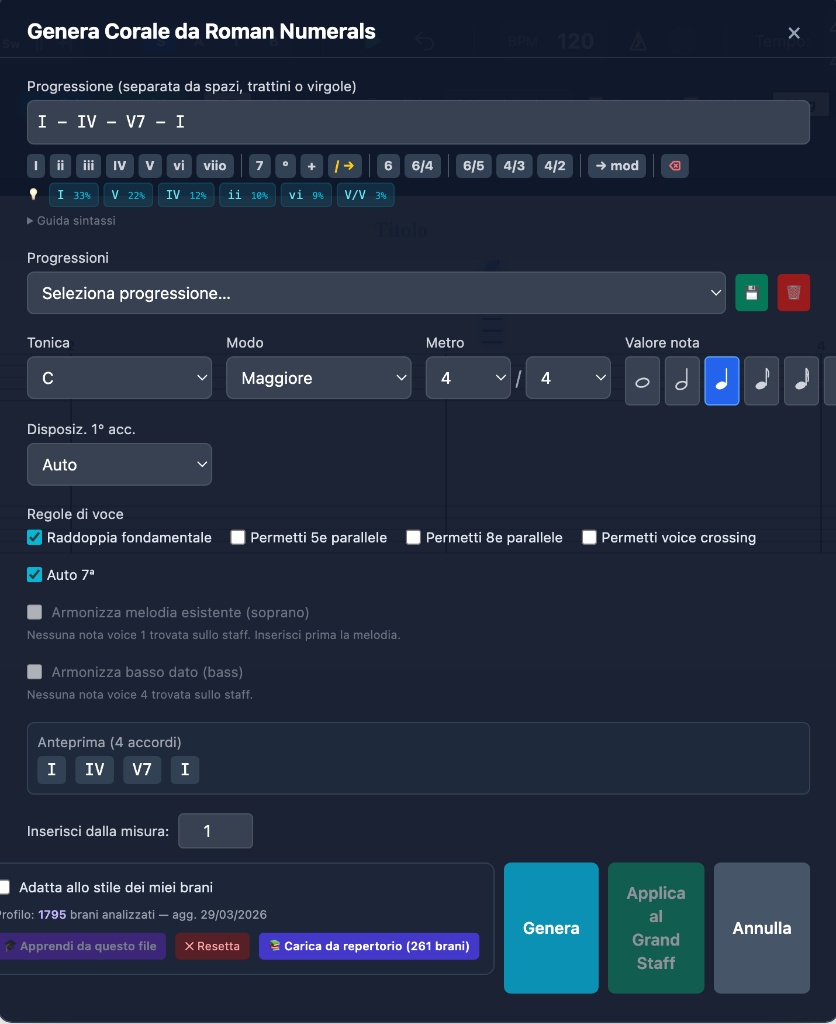The height and width of the screenshot is (1024, 836).
Task: Enable Permetti 5e parallele
Action: tap(238, 538)
